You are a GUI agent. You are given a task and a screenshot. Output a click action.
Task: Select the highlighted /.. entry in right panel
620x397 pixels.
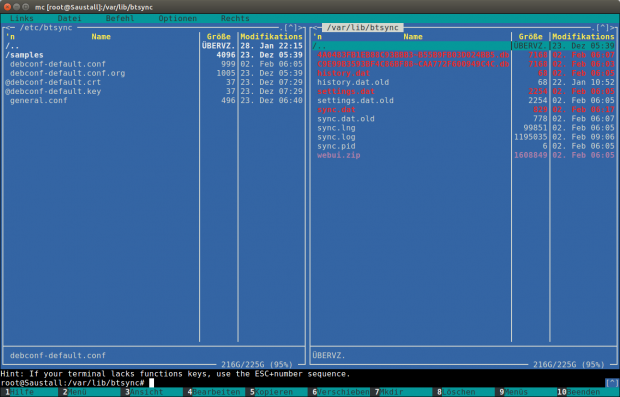point(463,46)
